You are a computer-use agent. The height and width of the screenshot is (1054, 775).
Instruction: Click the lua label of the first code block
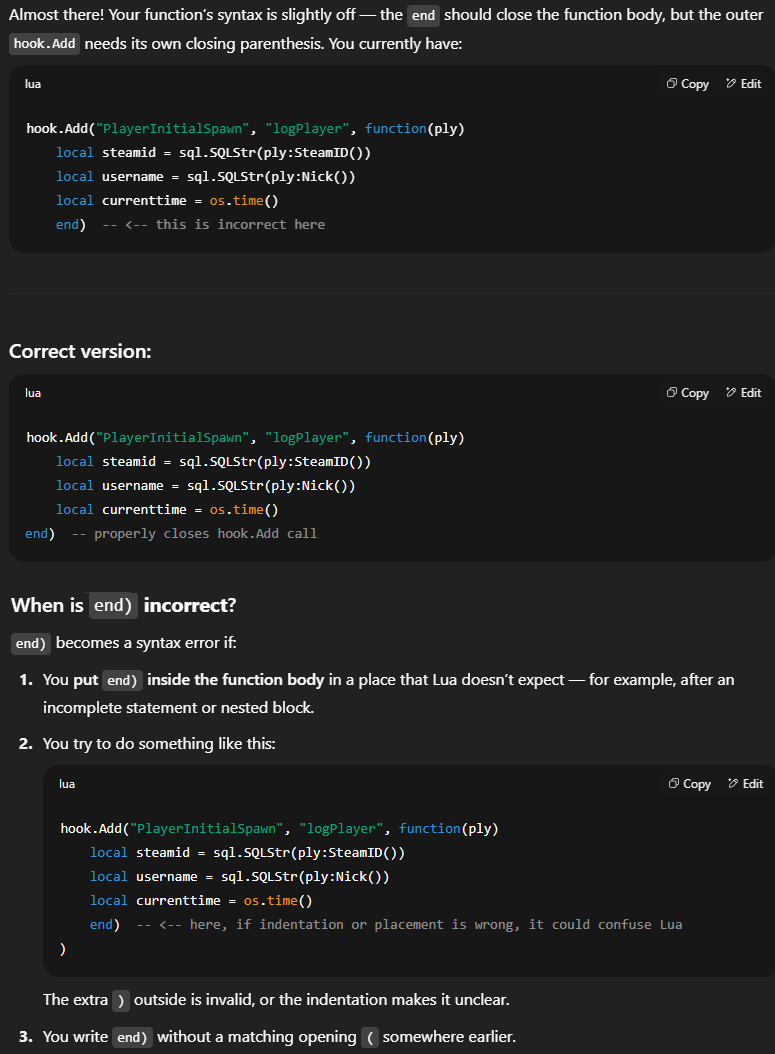(33, 84)
